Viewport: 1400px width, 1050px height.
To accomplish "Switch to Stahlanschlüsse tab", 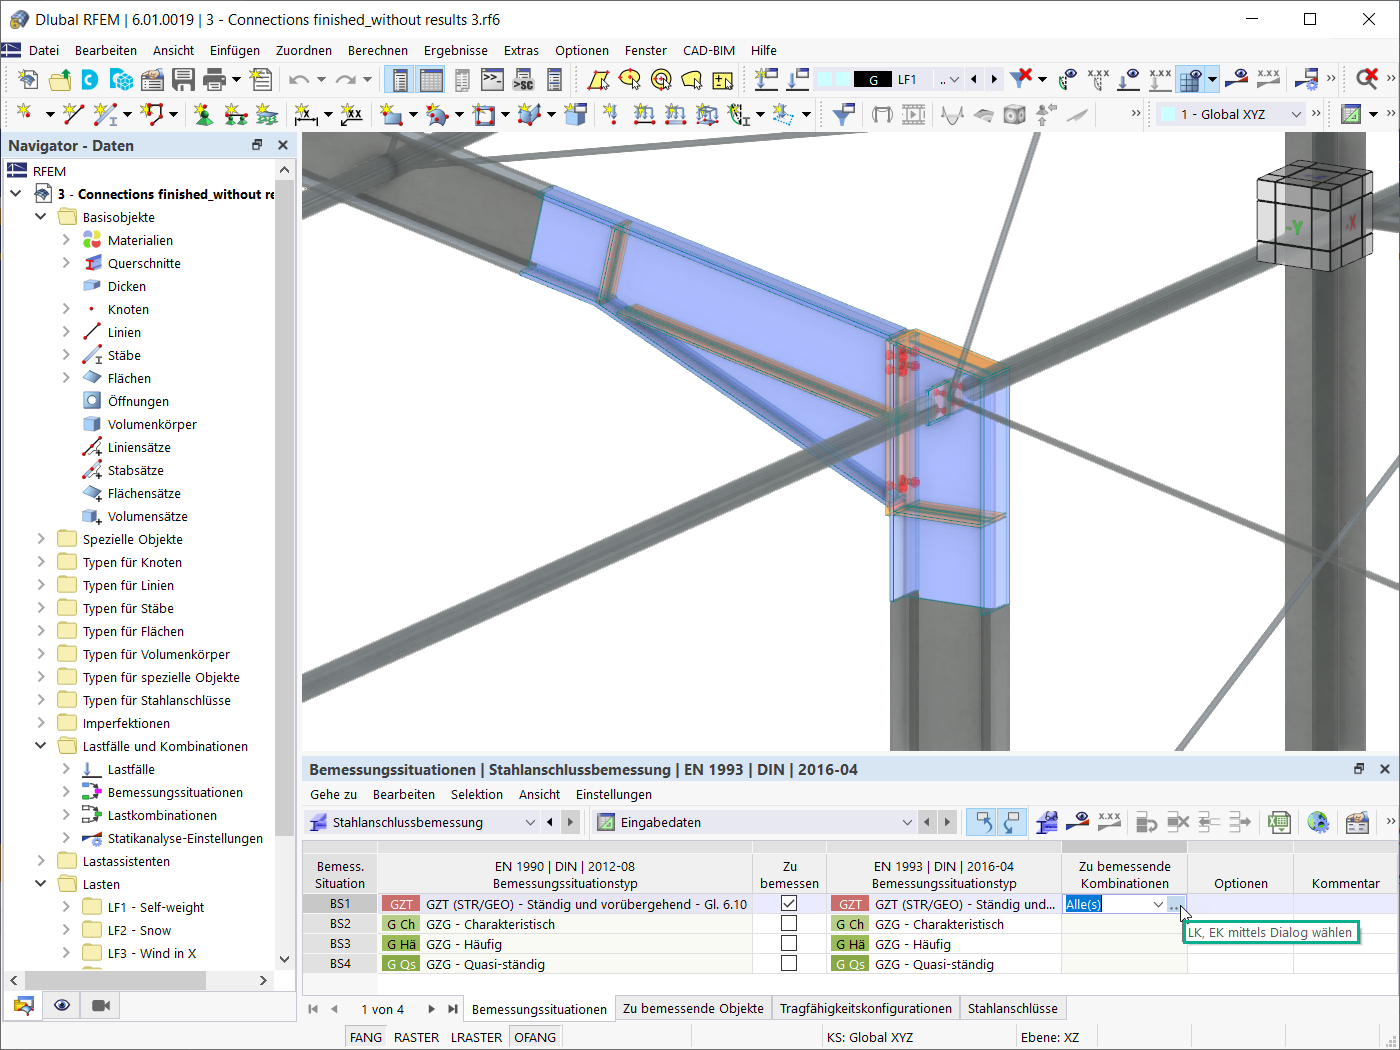I will [x=1013, y=1008].
